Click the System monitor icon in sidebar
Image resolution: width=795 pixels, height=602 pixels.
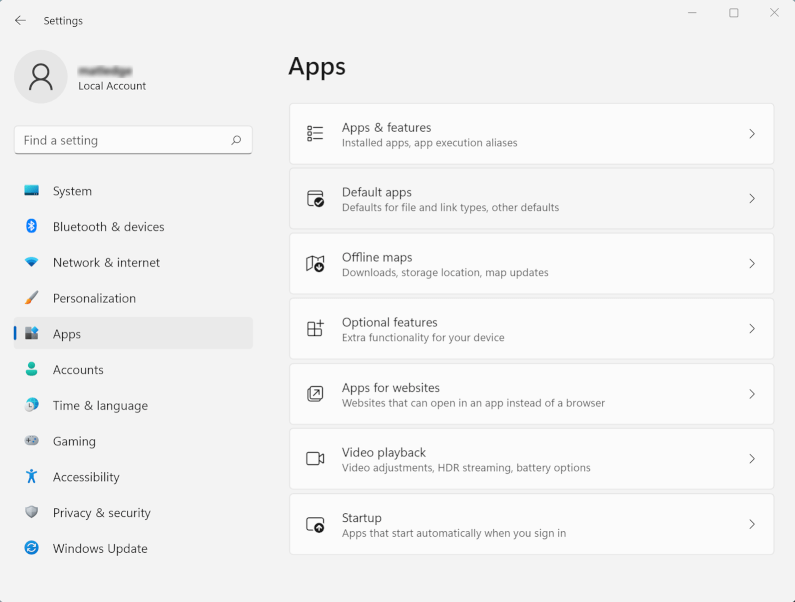[x=31, y=191]
